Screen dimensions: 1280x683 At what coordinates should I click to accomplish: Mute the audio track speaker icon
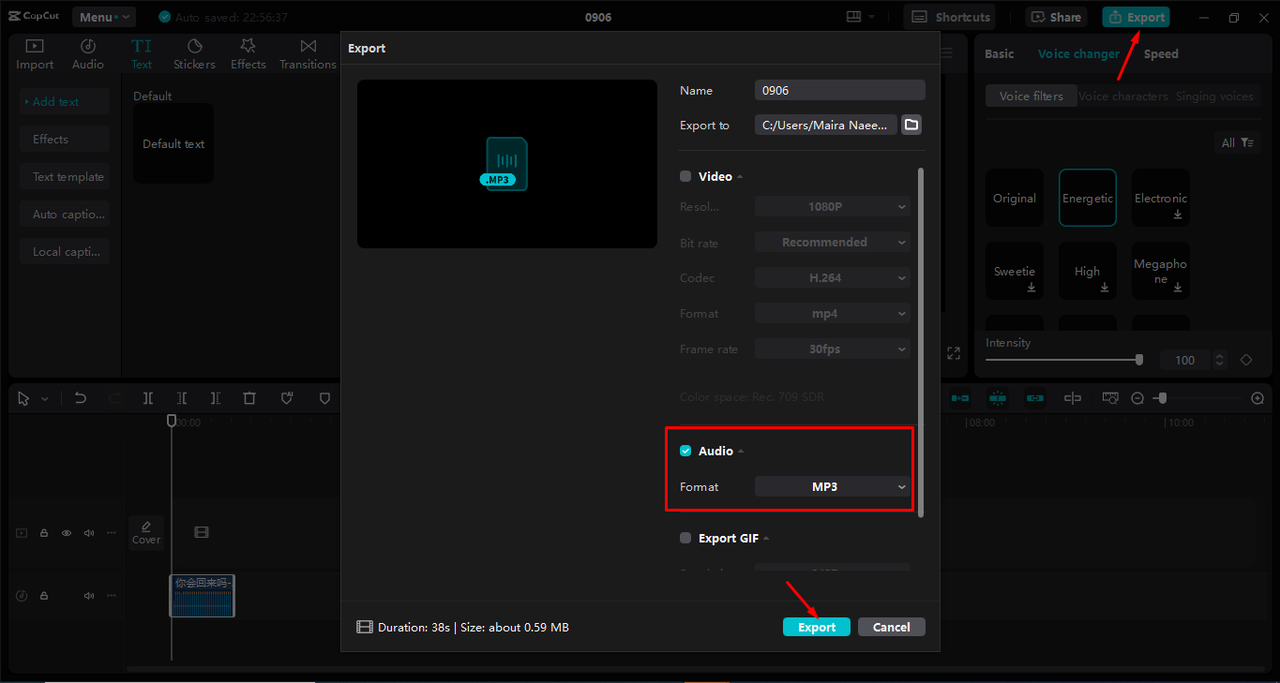(x=89, y=595)
